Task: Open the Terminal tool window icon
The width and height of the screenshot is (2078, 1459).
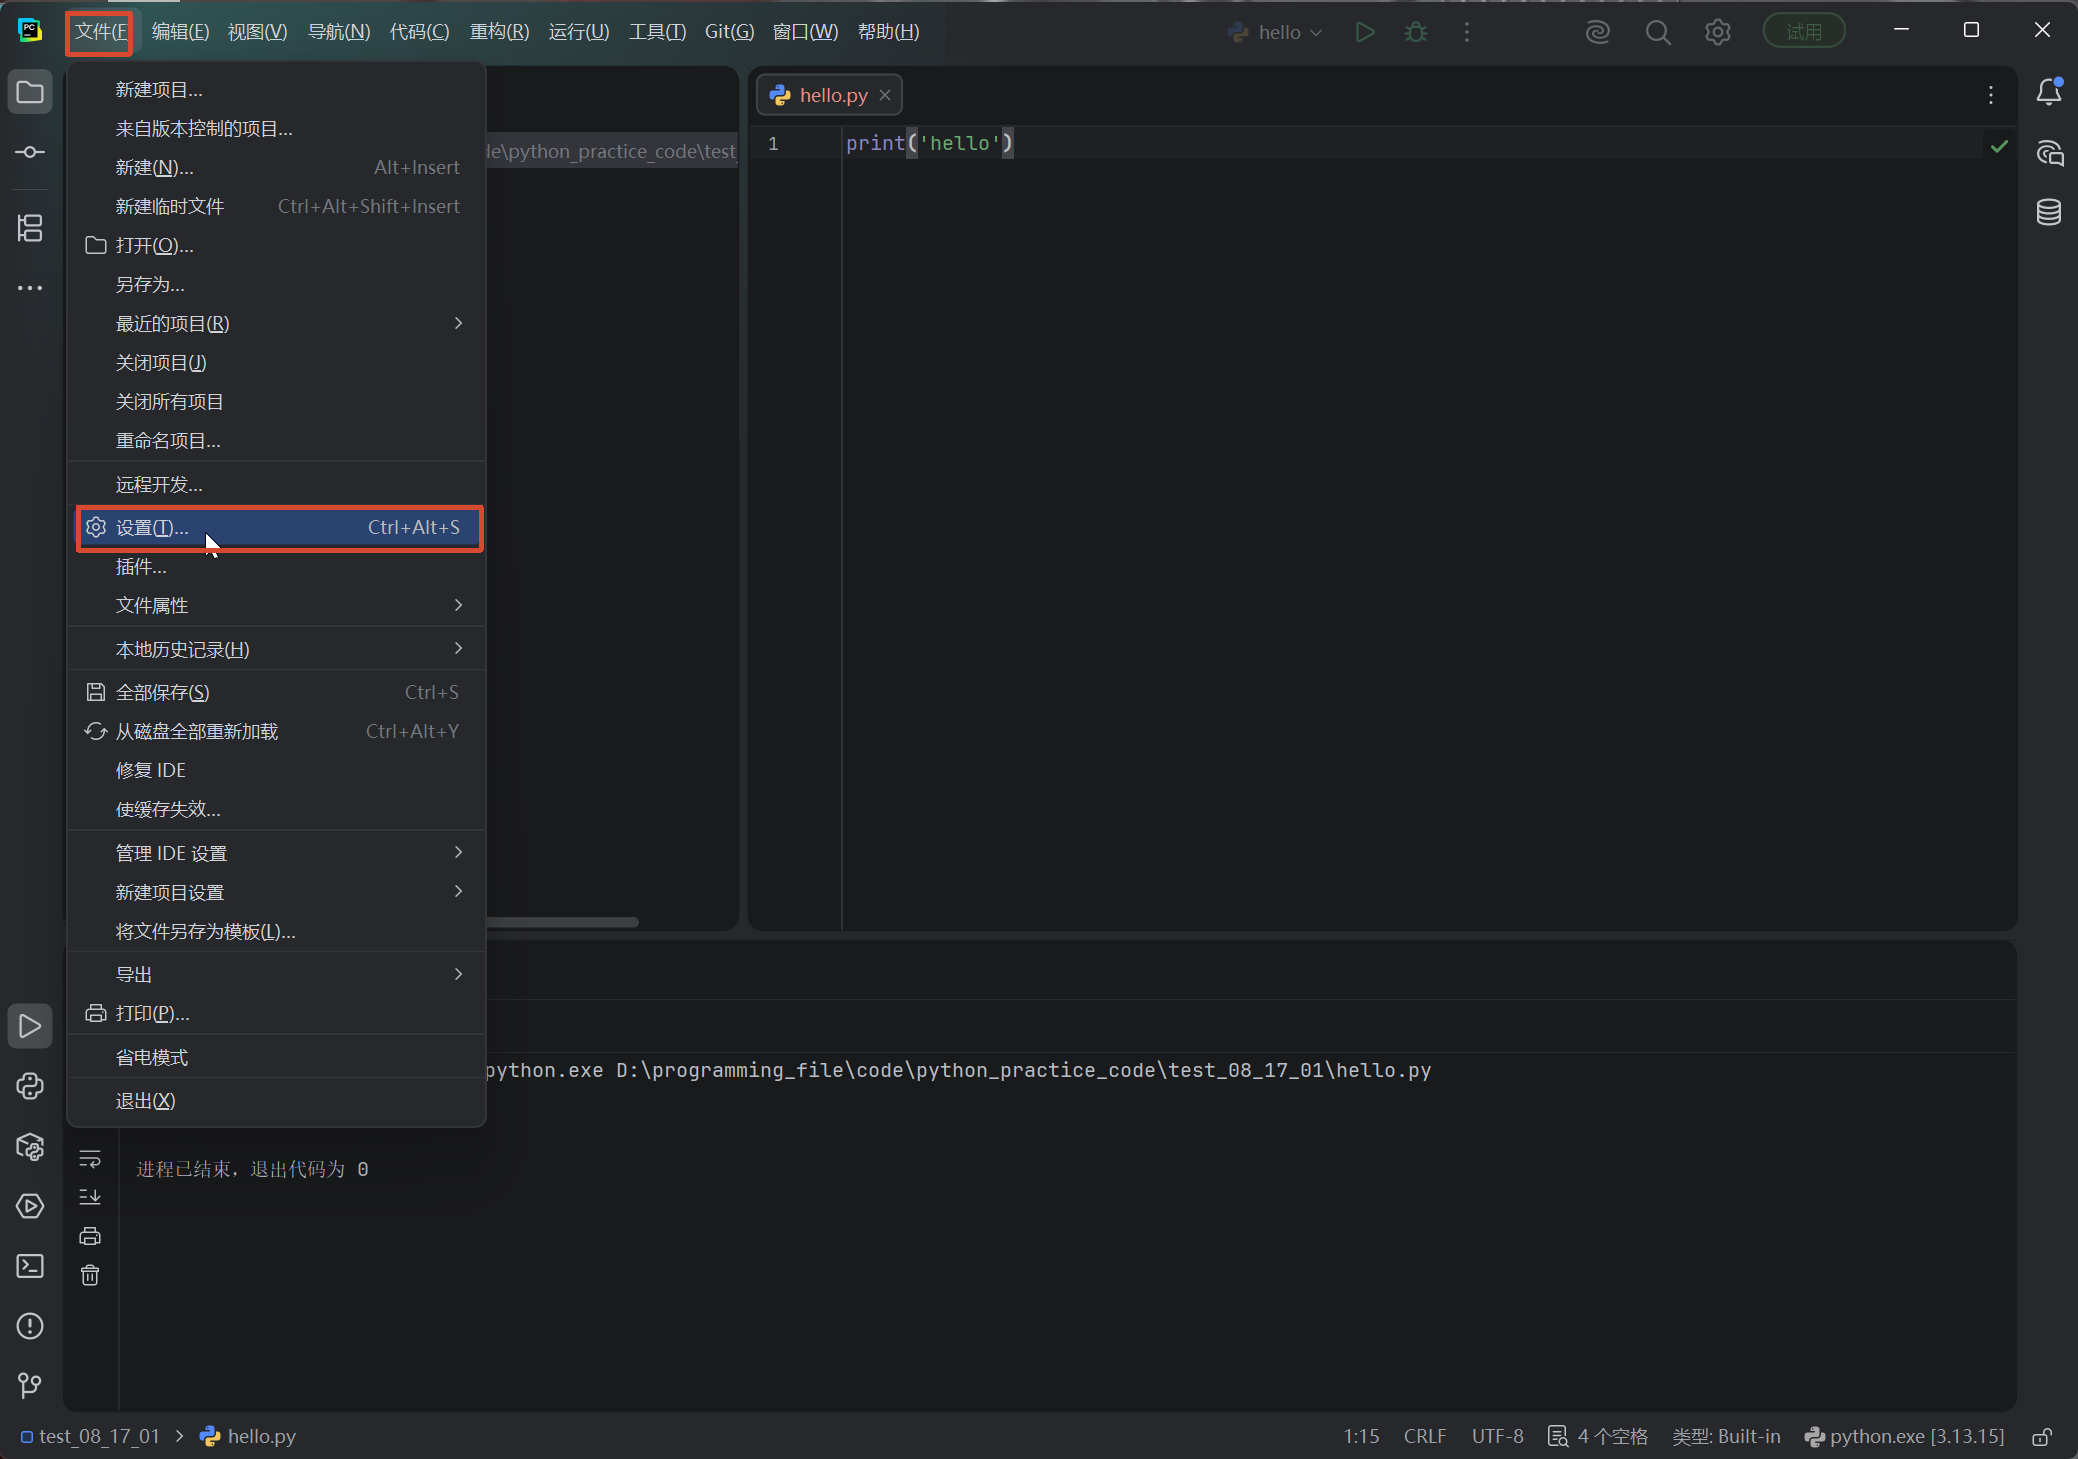Action: (30, 1266)
